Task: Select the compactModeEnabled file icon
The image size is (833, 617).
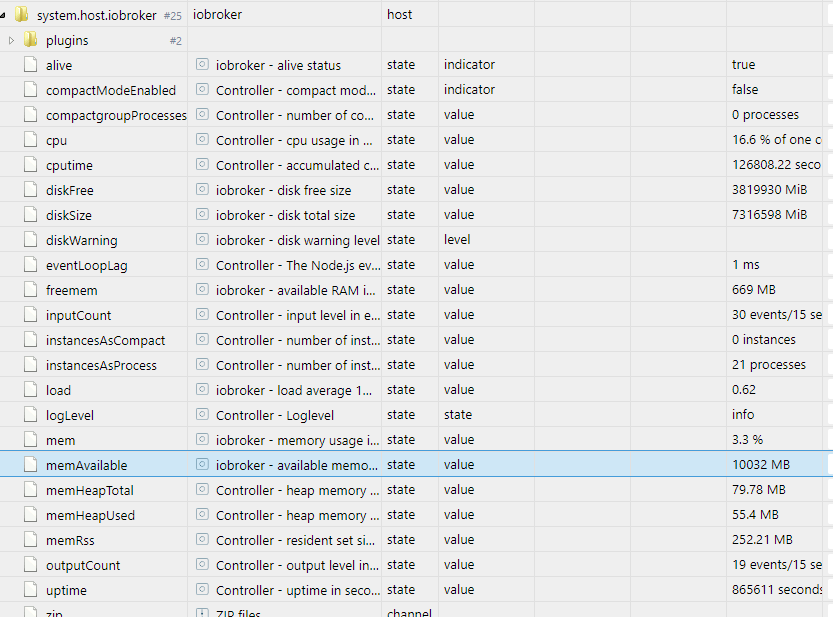Action: pos(31,90)
